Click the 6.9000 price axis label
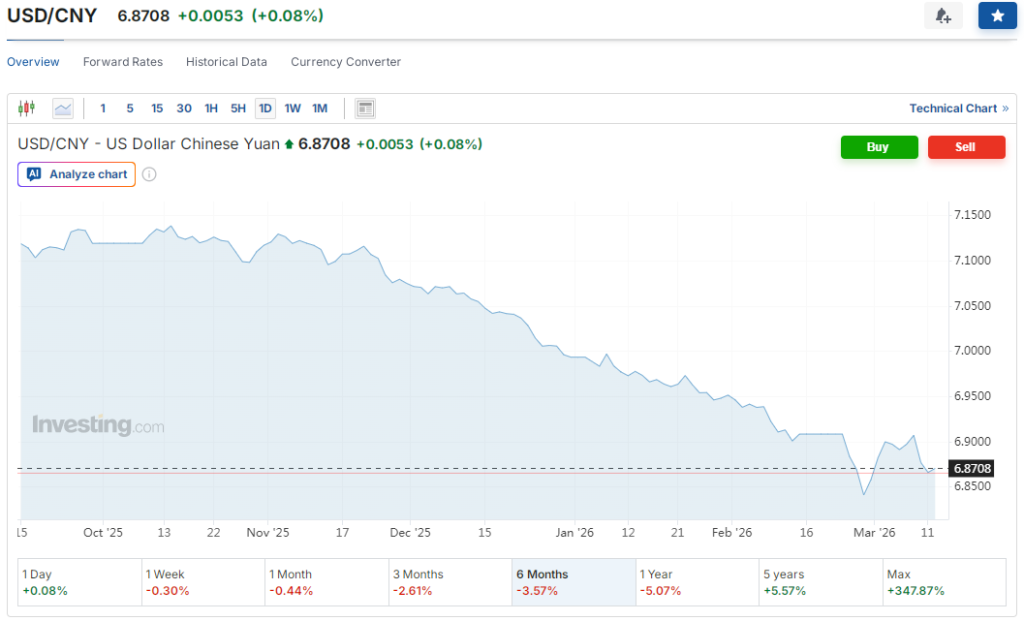This screenshot has width=1024, height=621. 972,441
